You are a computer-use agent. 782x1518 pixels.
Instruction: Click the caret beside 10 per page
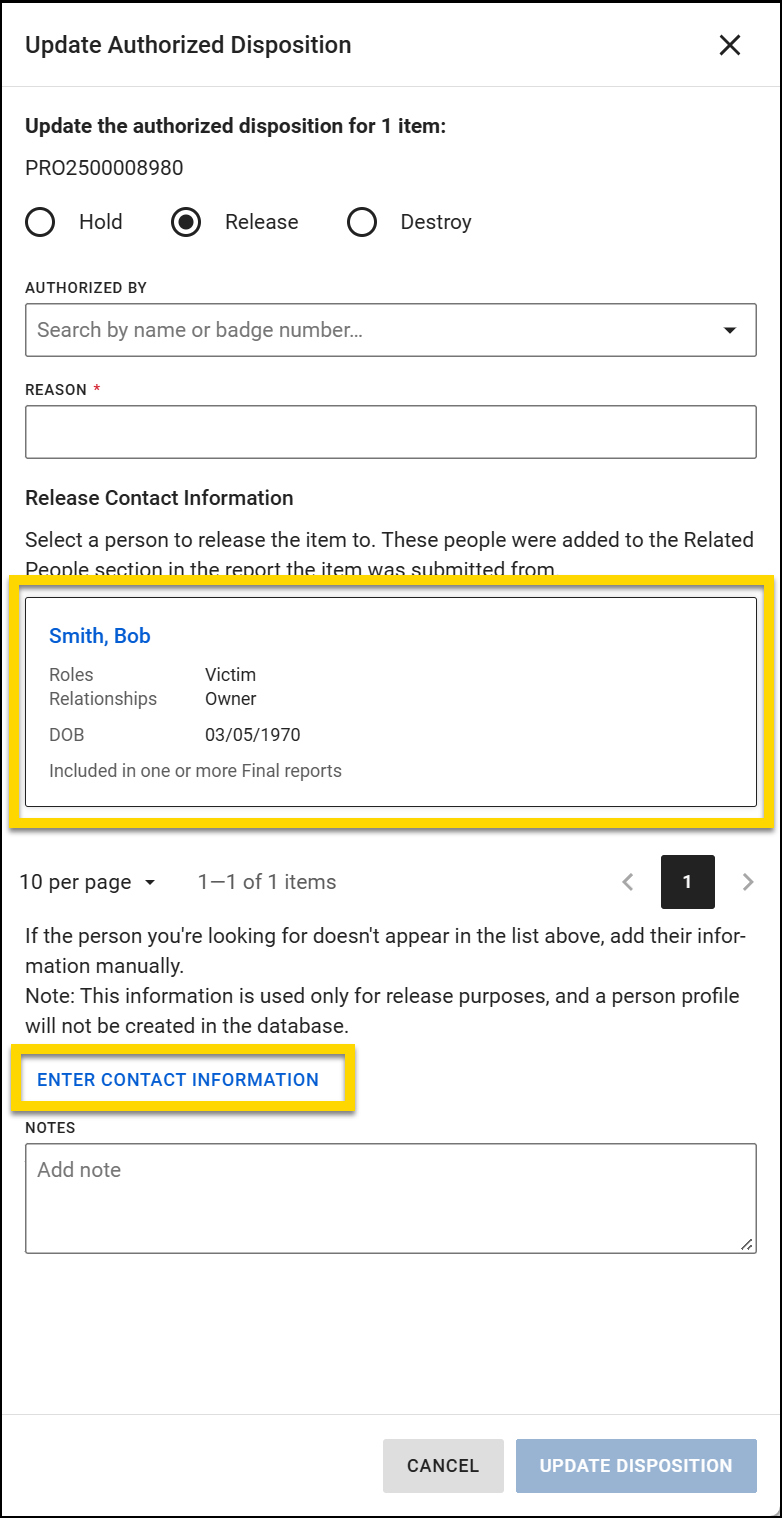[150, 883]
